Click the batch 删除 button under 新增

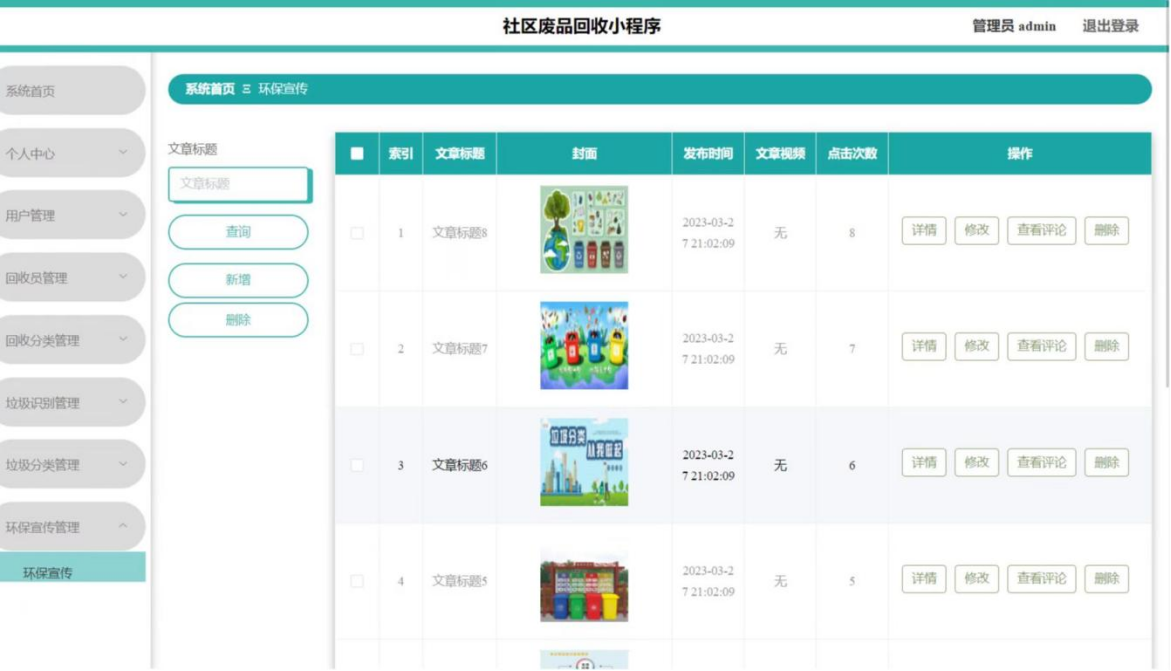(238, 320)
